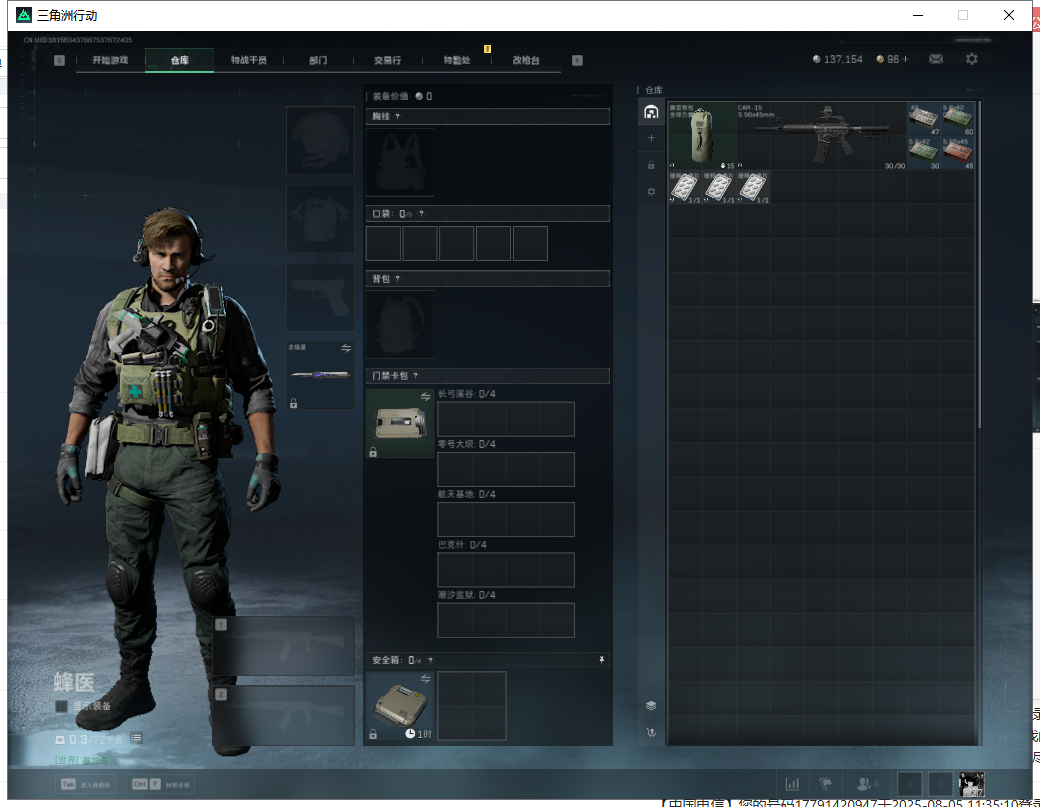
Task: Select the ammo box with 60 rounds
Action: [958, 119]
